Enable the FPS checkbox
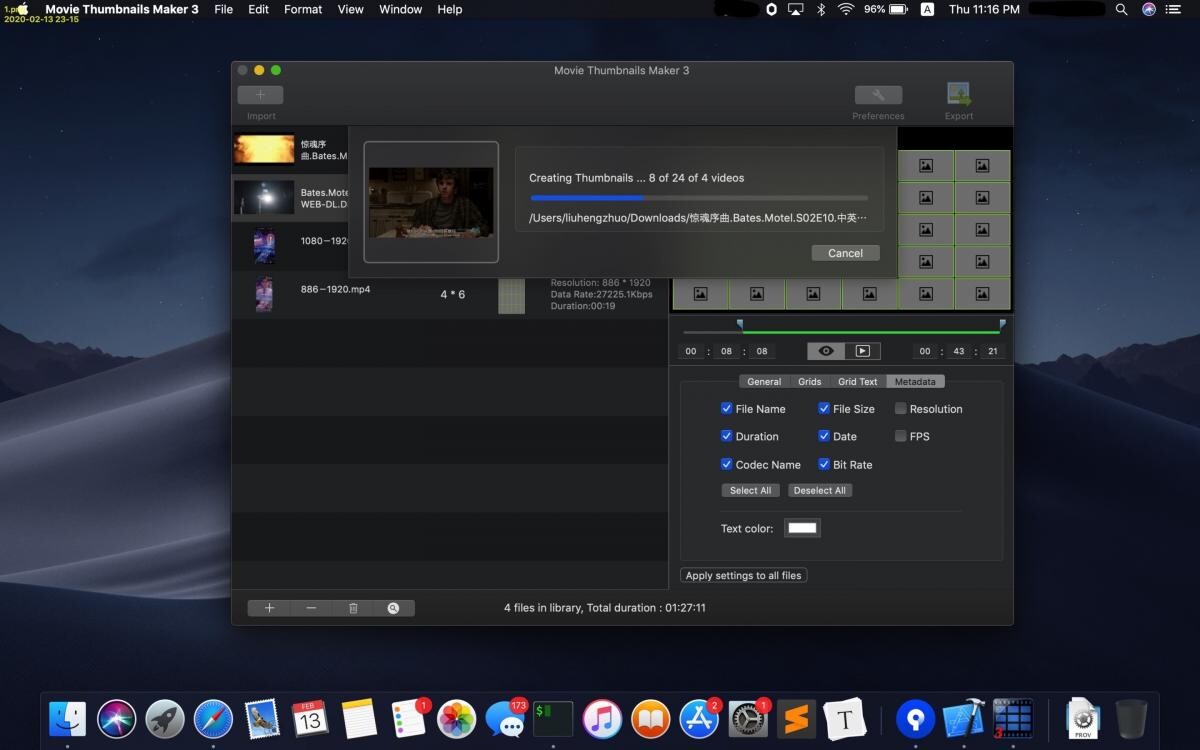 point(901,436)
